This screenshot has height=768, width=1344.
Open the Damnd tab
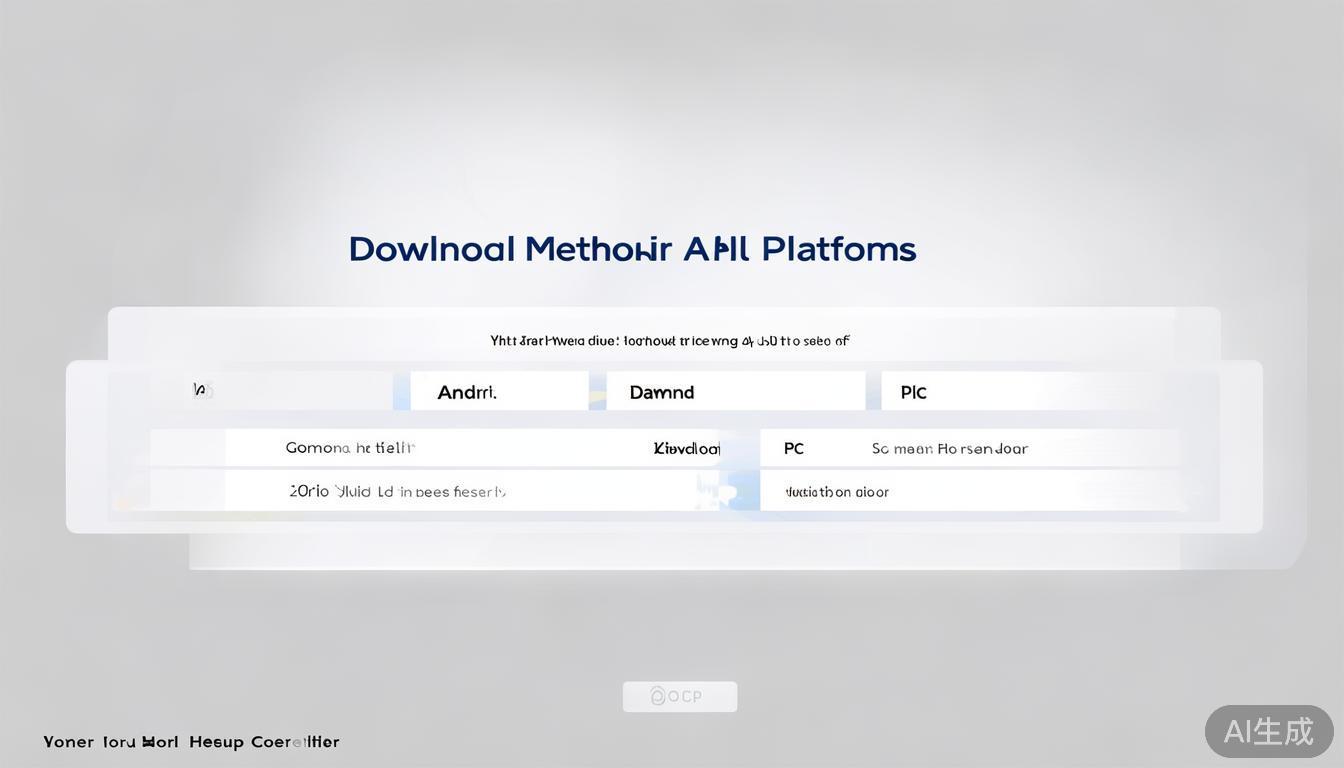click(661, 392)
